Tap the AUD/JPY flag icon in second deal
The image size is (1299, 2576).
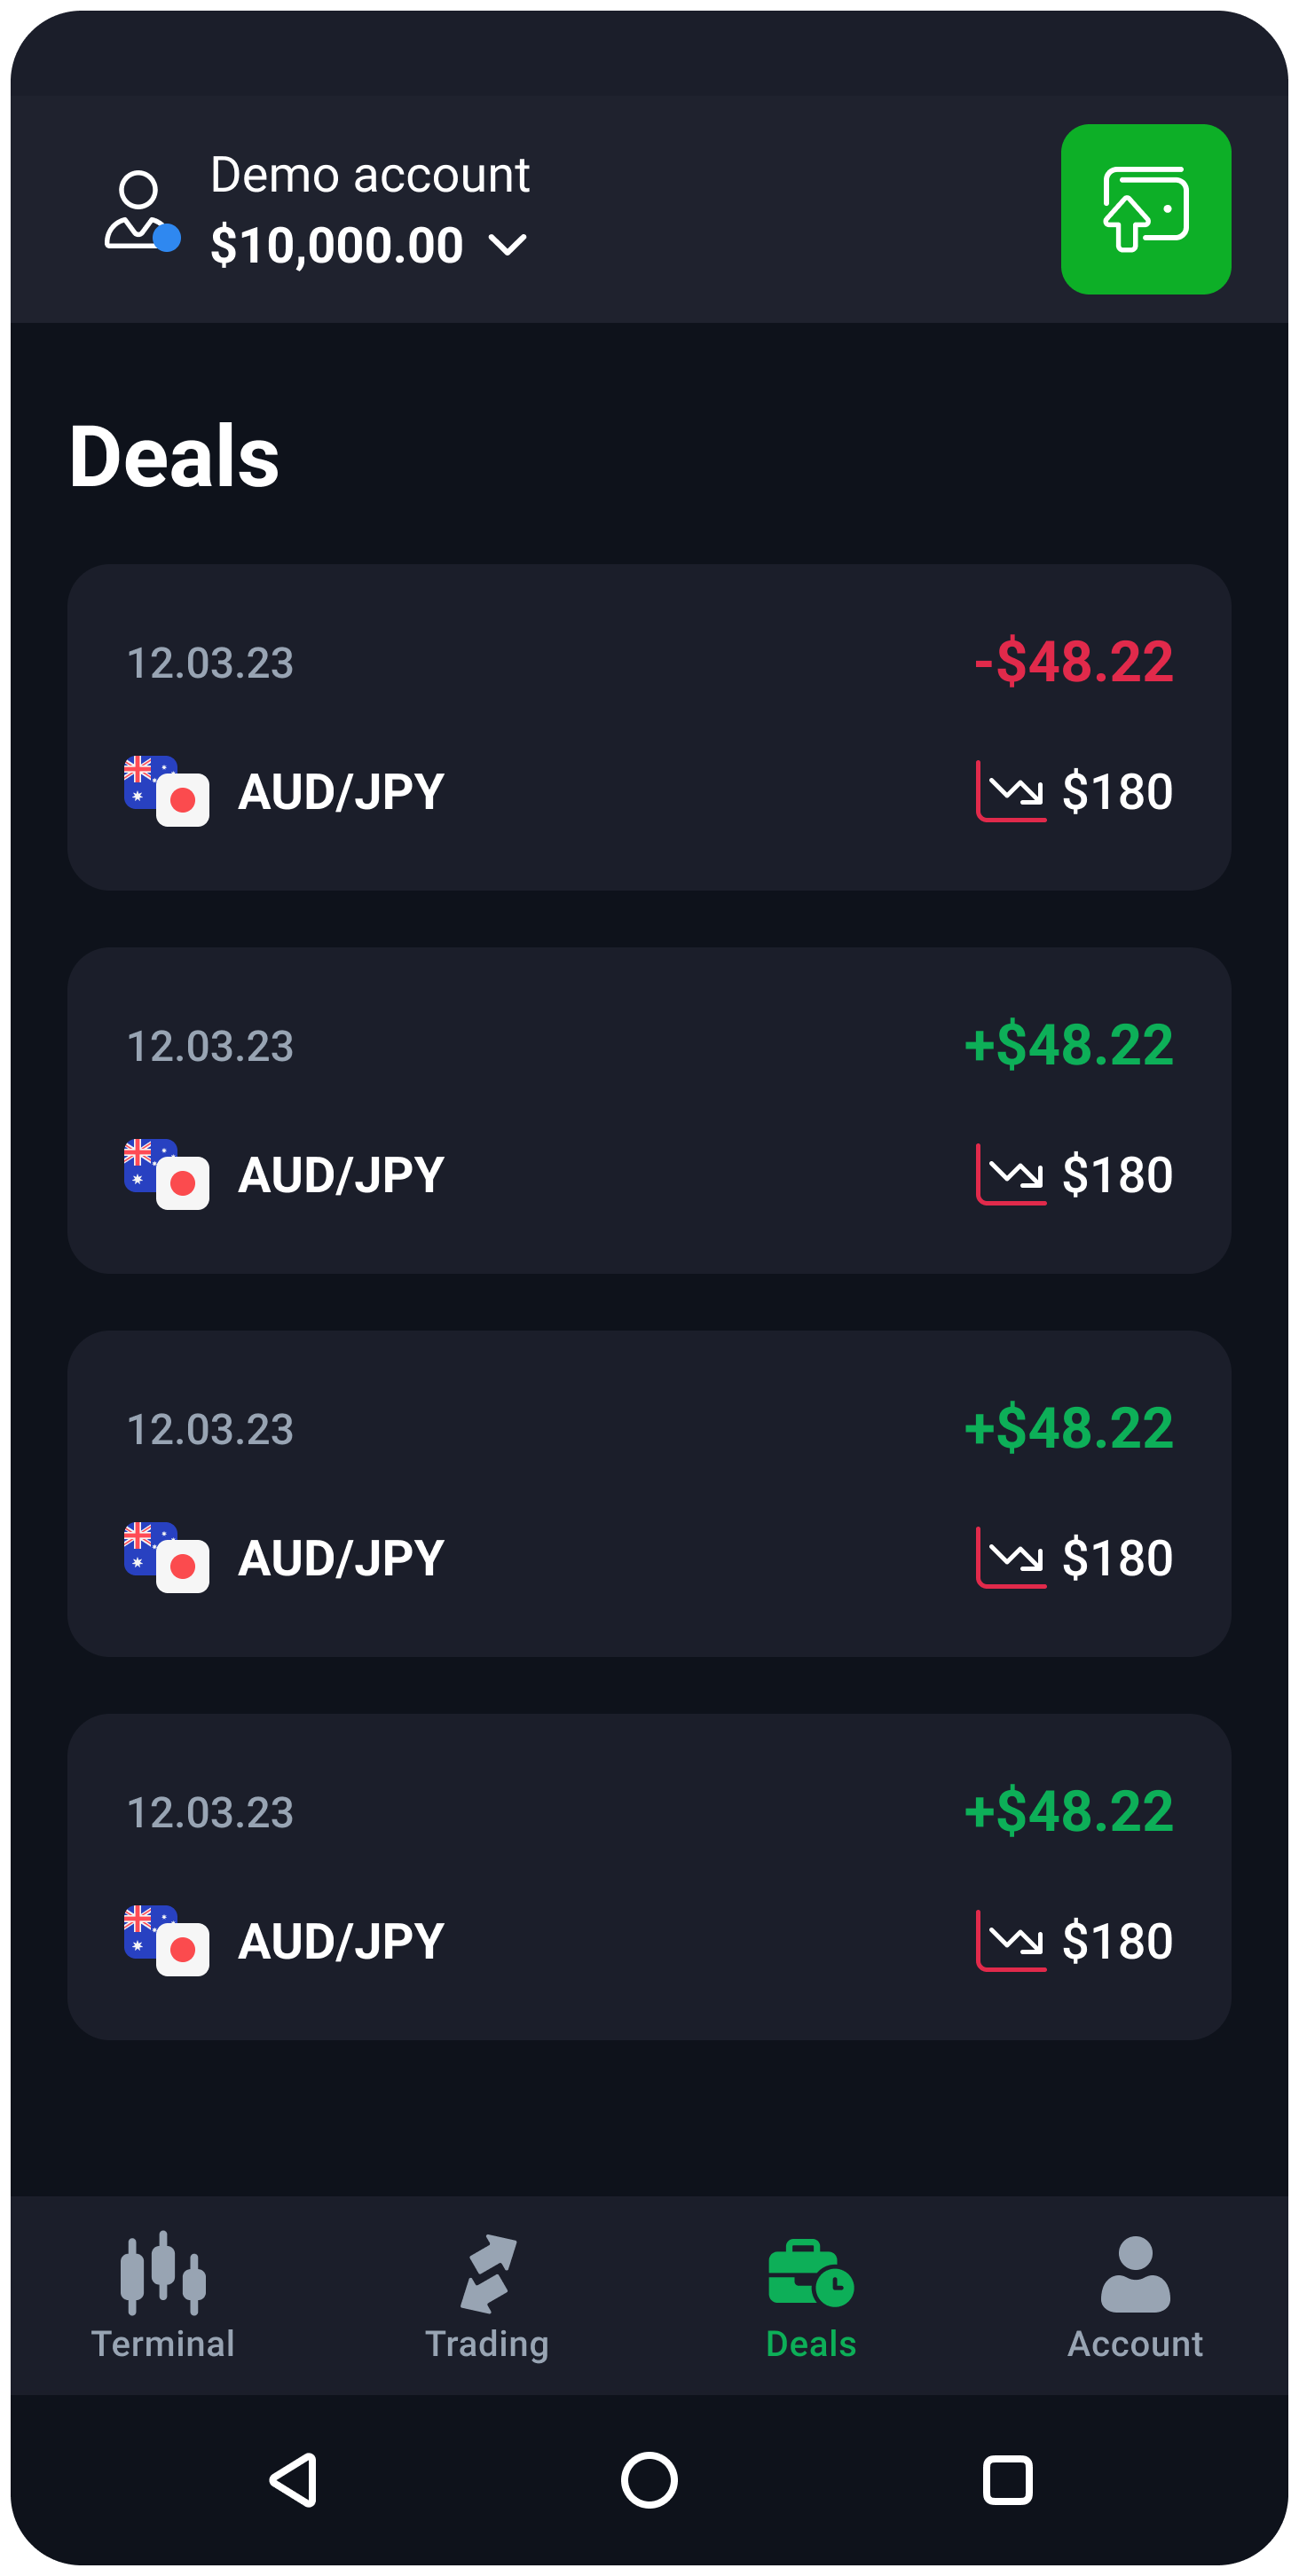tap(166, 1174)
